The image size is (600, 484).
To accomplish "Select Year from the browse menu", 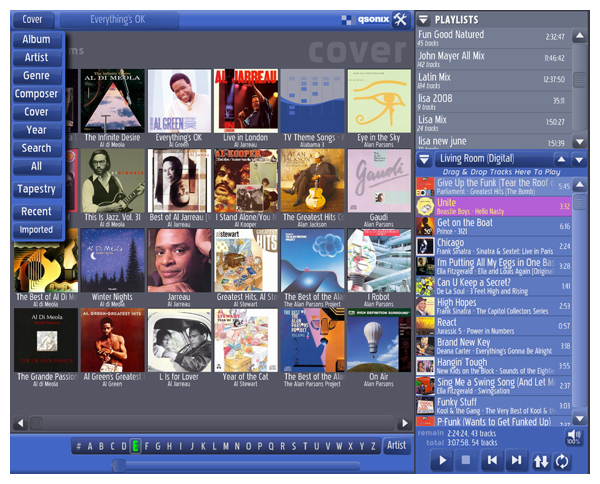I will (37, 130).
